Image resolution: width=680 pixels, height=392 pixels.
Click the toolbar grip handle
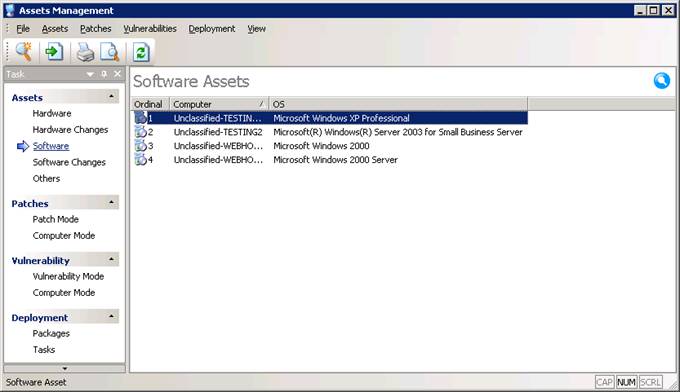point(7,52)
